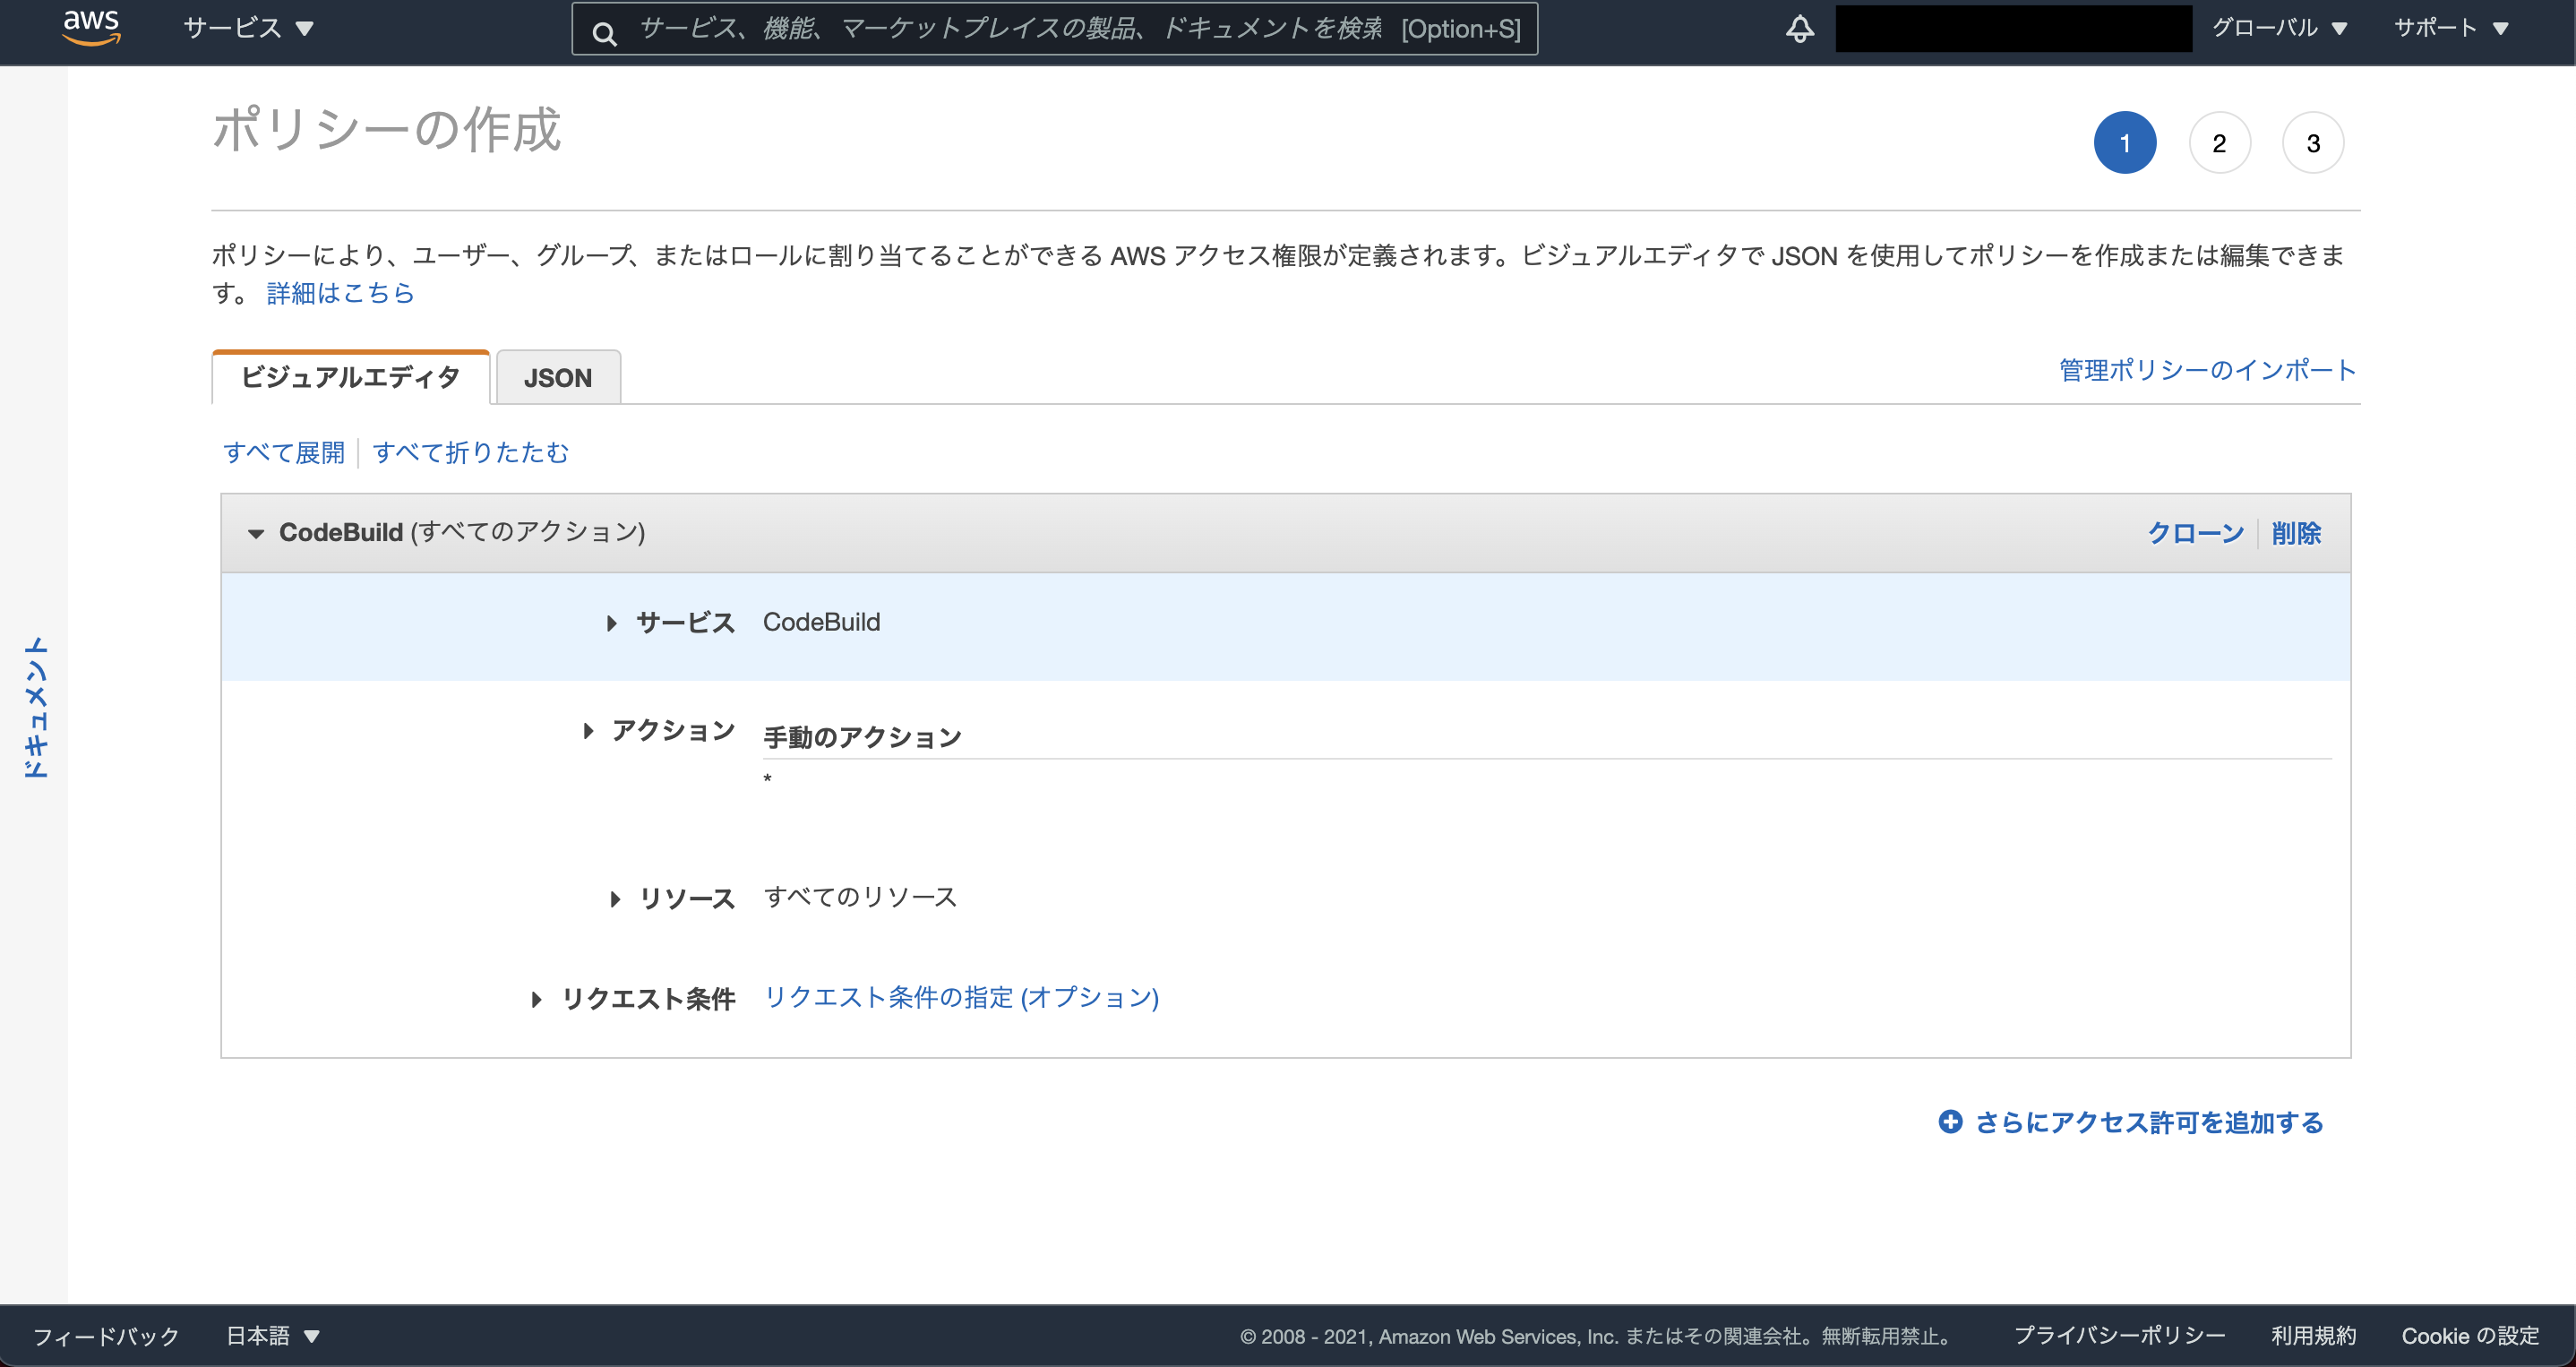Click the plus icon beside さらにアクセス許可を追加する
Viewport: 2576px width, 1367px height.
click(x=1950, y=1122)
